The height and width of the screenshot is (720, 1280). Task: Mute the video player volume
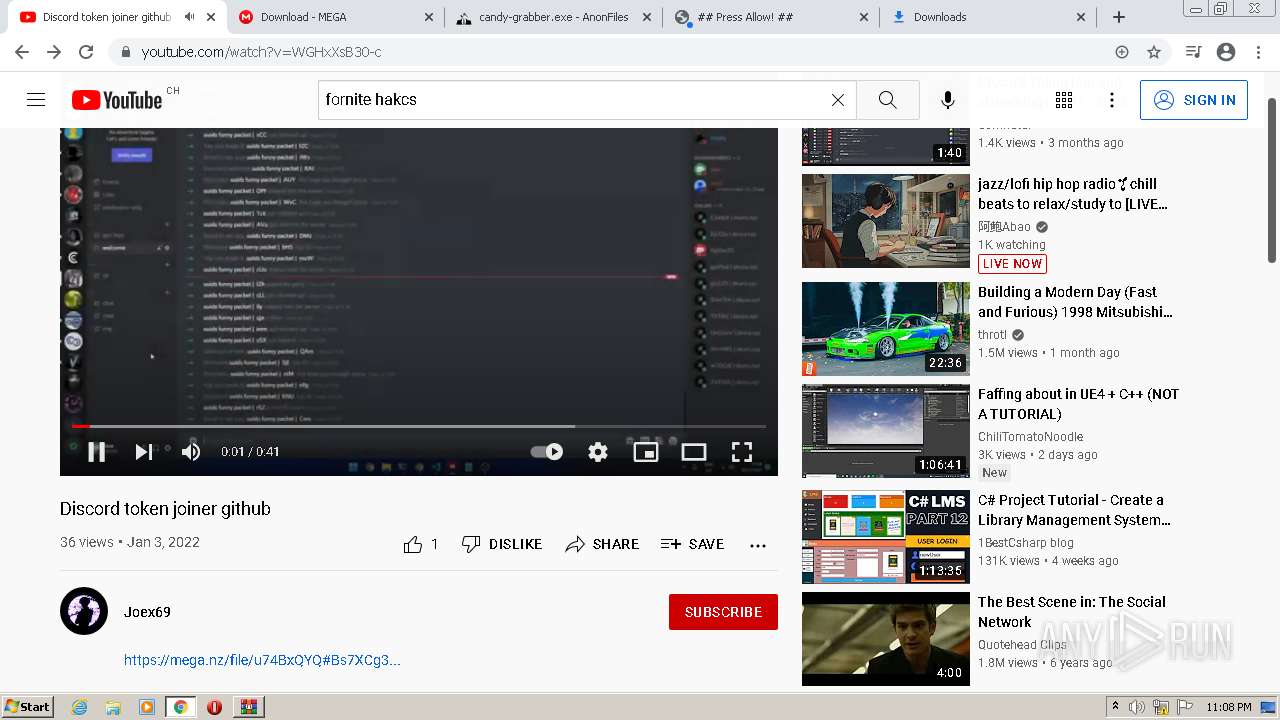point(191,452)
